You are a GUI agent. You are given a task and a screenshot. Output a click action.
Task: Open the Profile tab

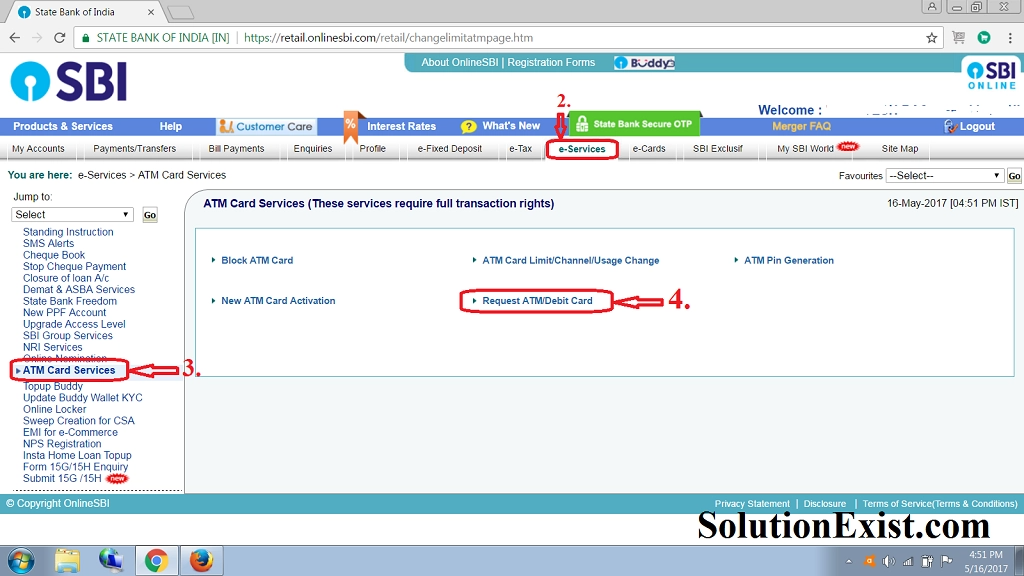click(x=372, y=149)
